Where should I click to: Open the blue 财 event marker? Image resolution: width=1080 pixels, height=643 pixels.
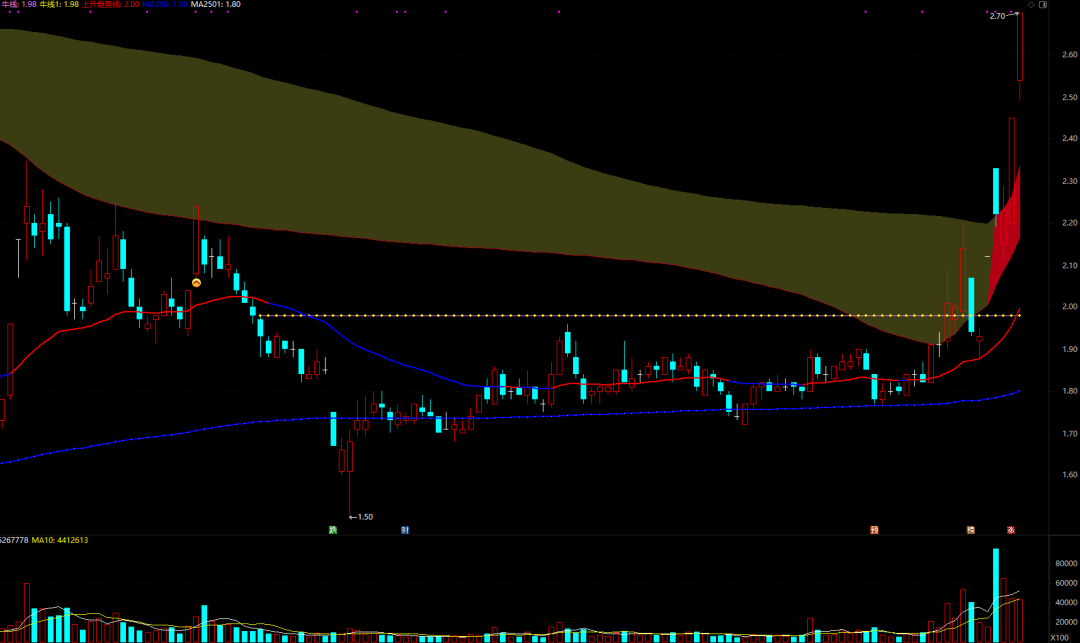405,530
